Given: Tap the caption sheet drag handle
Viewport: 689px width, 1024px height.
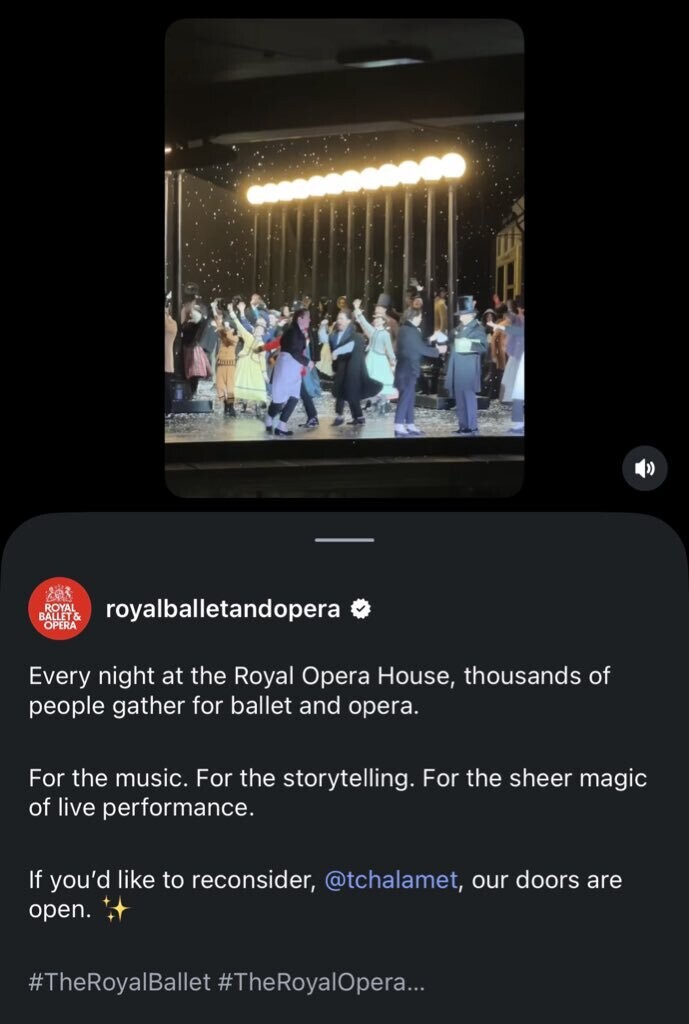Looking at the screenshot, I should tap(344, 539).
